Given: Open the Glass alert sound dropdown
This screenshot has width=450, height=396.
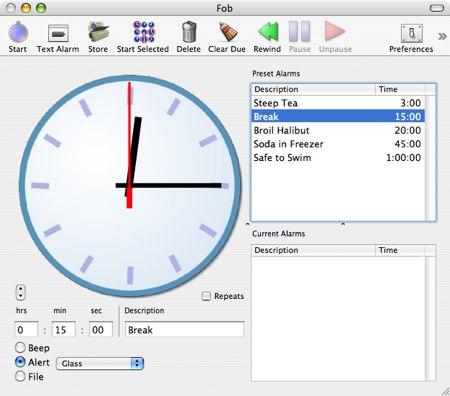Looking at the screenshot, I should [x=100, y=363].
